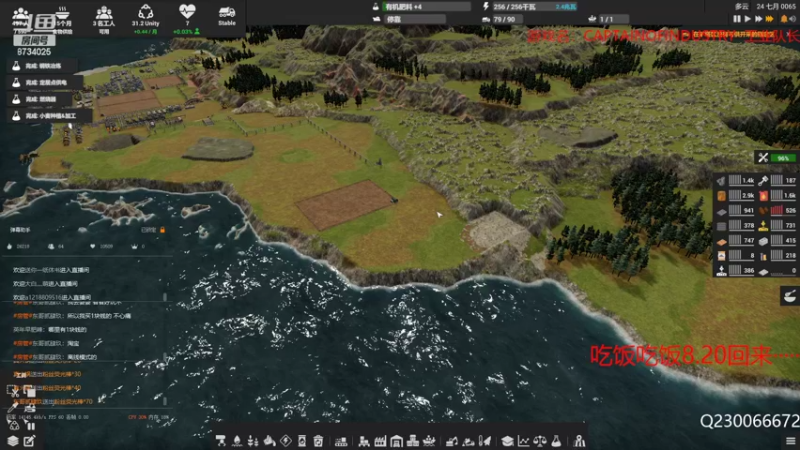
Task: Open factory buildings category
Action: [x=380, y=441]
